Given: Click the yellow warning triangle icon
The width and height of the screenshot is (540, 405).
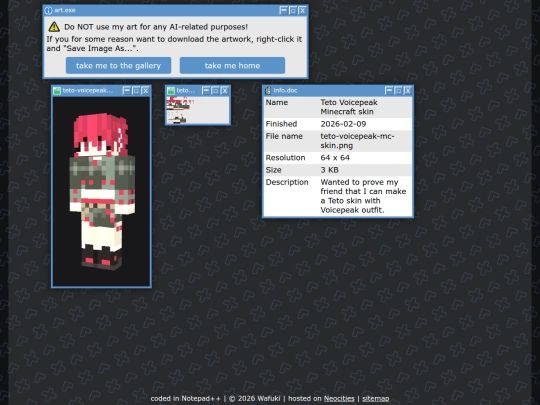Looking at the screenshot, I should [x=54, y=27].
